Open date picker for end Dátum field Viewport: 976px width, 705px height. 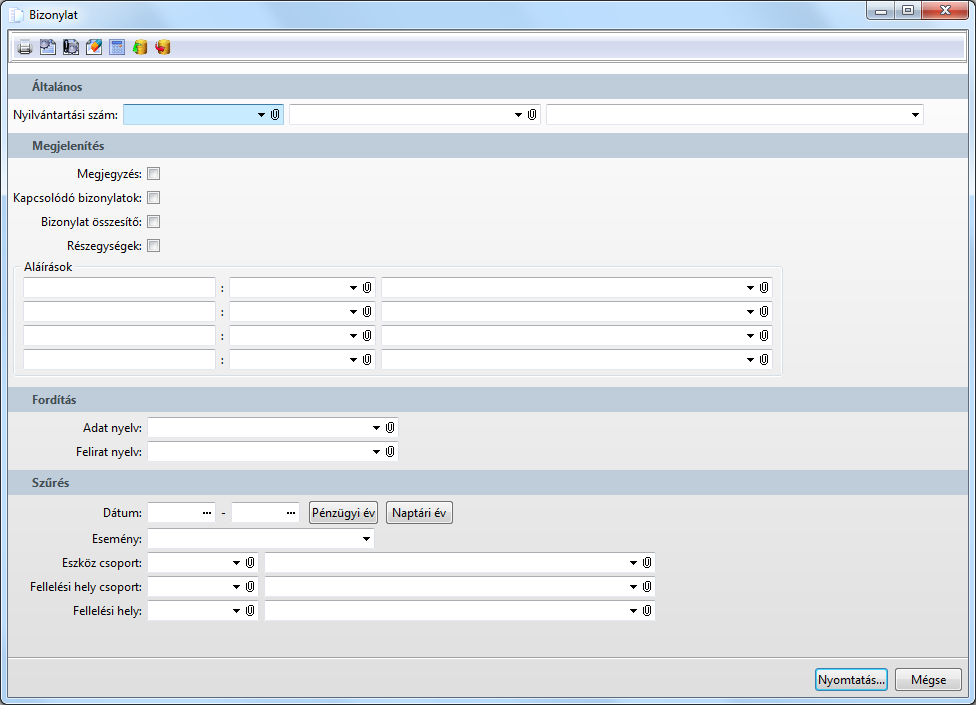pyautogui.click(x=291, y=513)
